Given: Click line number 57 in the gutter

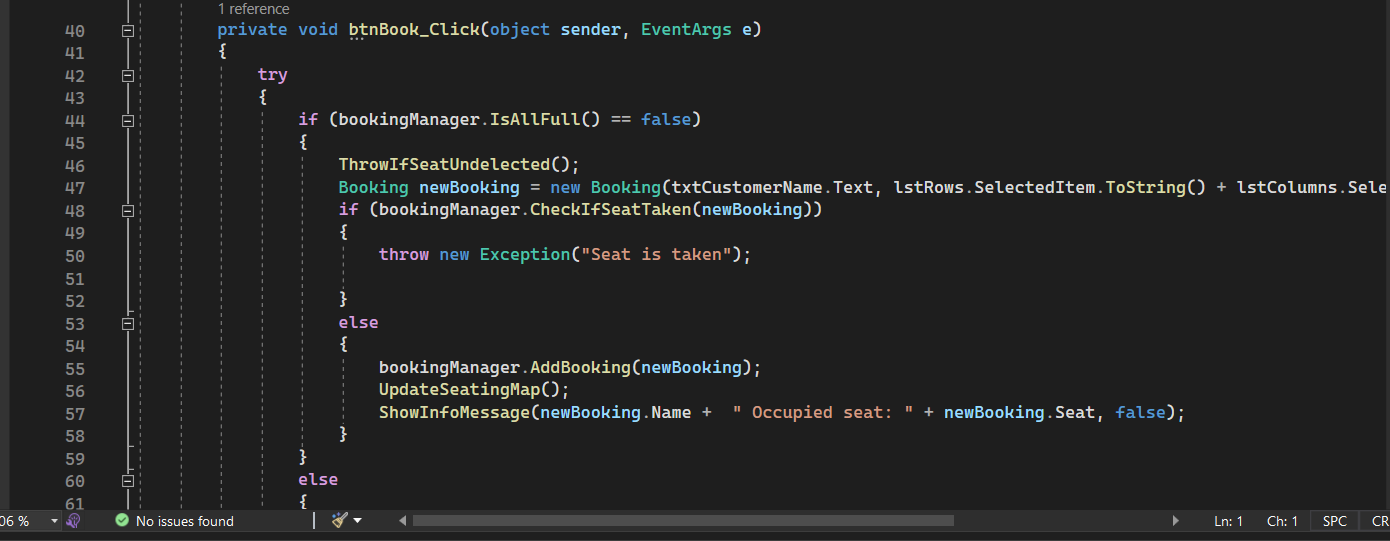Looking at the screenshot, I should tap(74, 414).
